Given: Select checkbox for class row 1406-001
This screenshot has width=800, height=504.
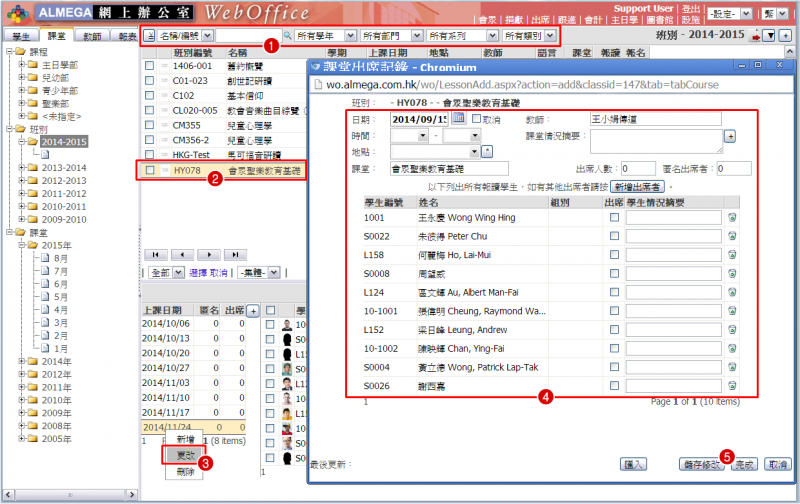Looking at the screenshot, I should pos(149,66).
